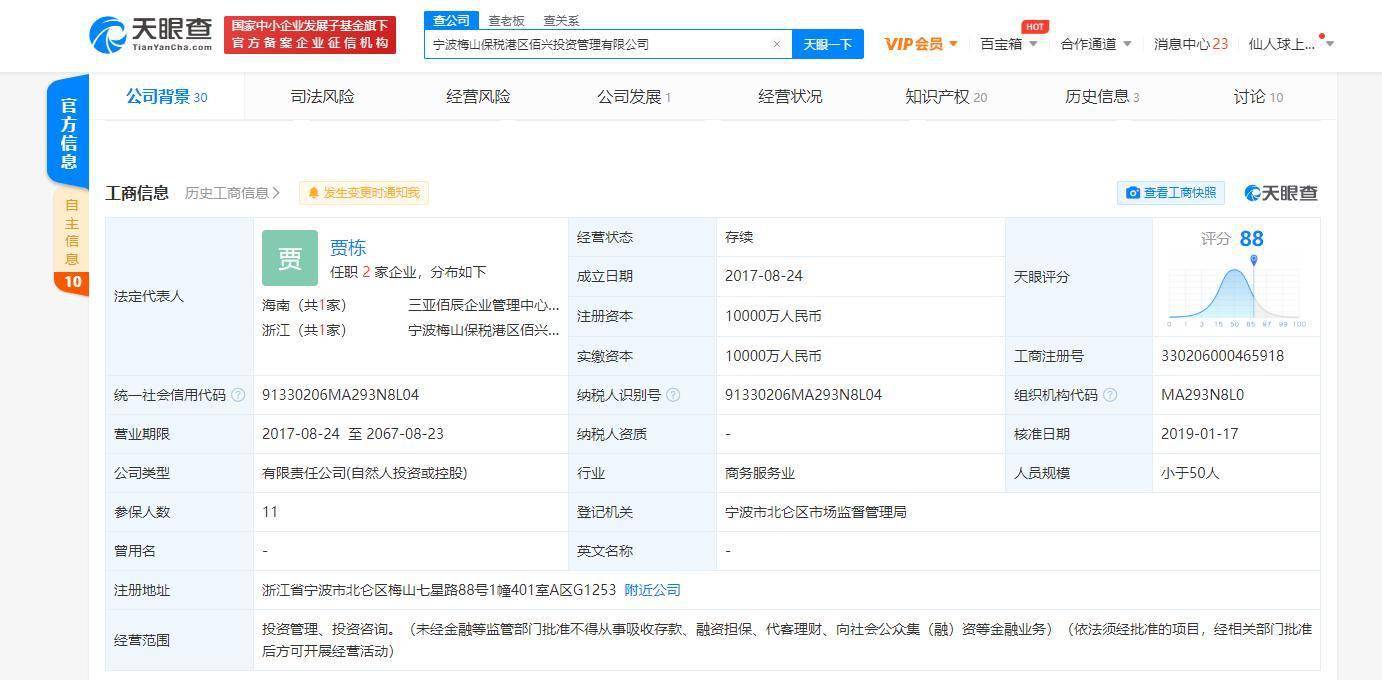Image resolution: width=1382 pixels, height=680 pixels.
Task: Click the 登记机关 value 宁波市北仑区市场监督管理局
Action: coord(816,512)
